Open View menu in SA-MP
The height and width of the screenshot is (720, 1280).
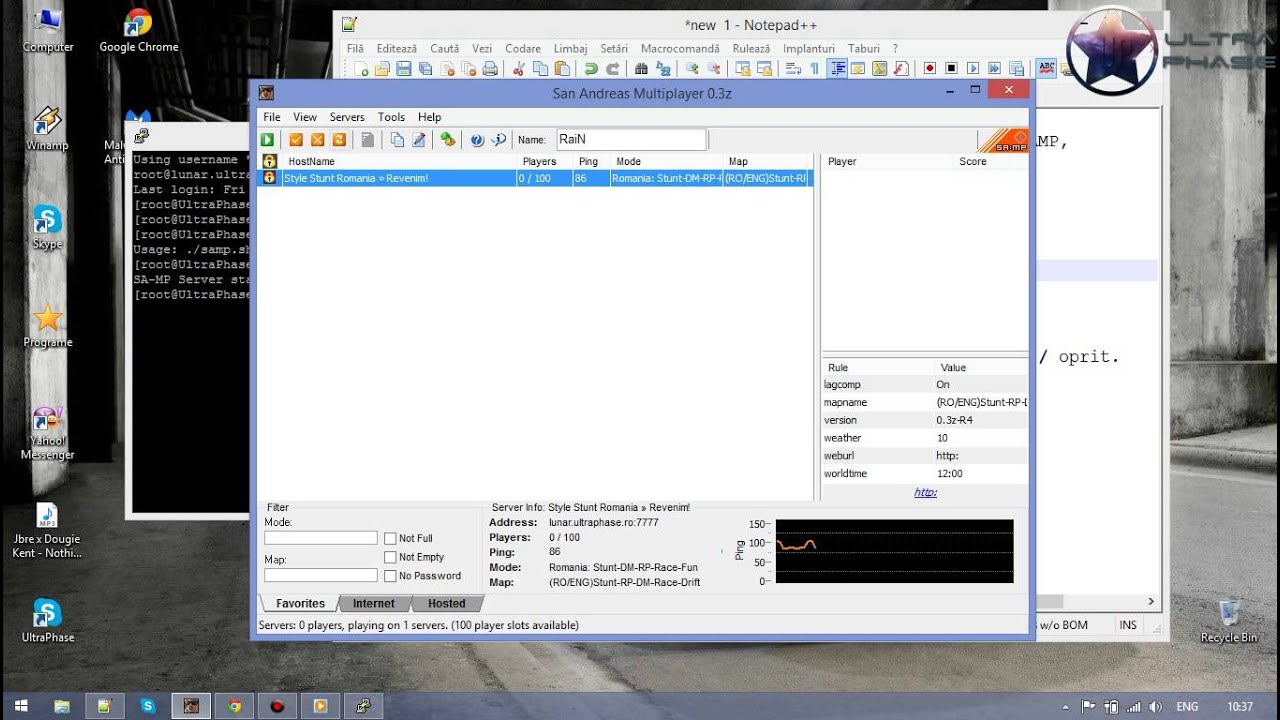tap(305, 117)
